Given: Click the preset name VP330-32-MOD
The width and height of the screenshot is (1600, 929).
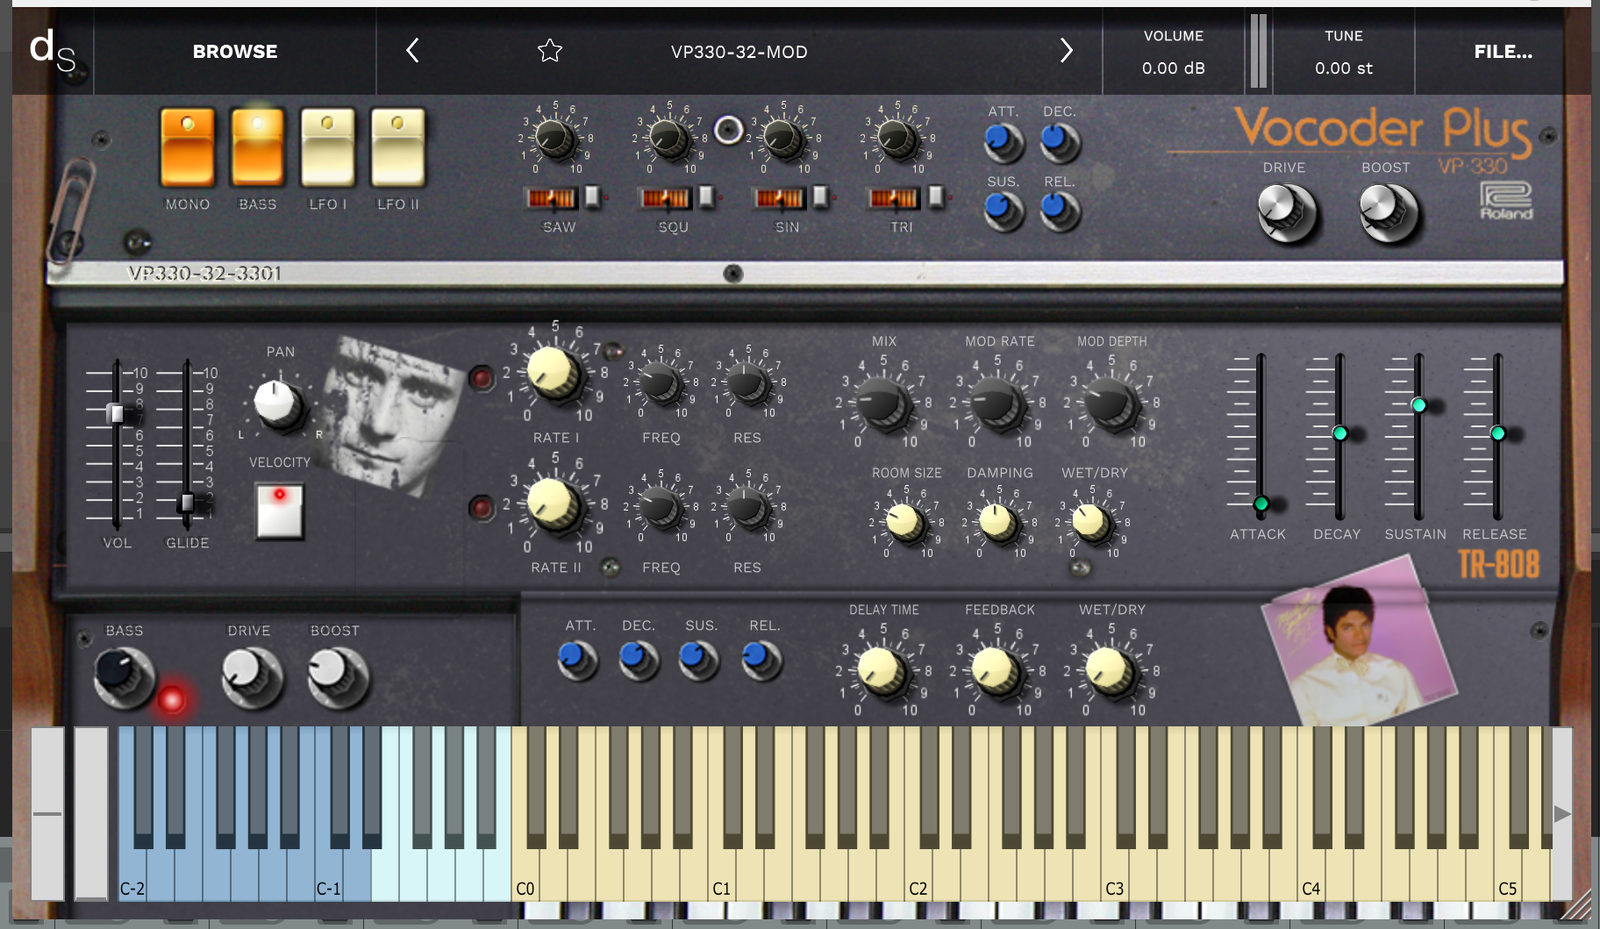Looking at the screenshot, I should [739, 52].
